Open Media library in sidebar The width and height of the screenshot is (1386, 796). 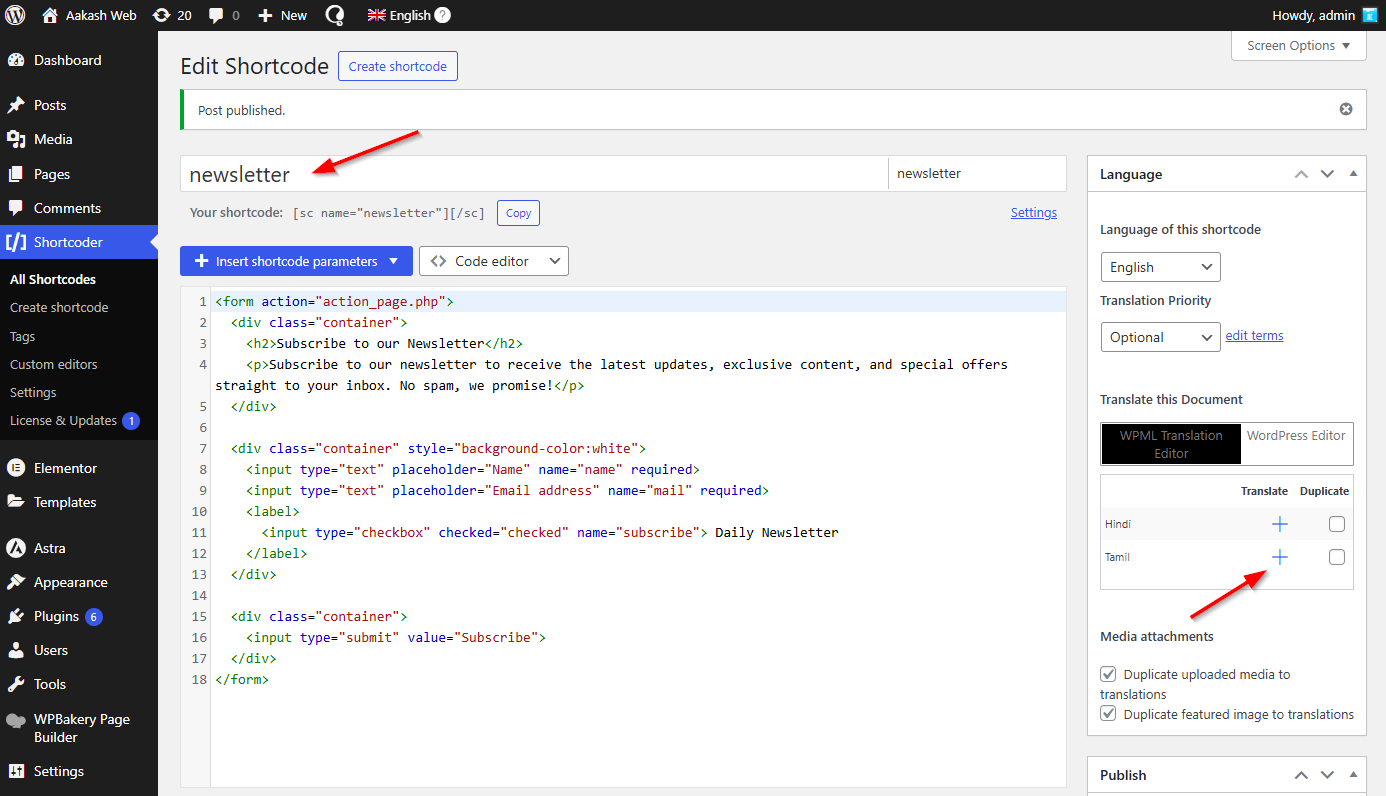[x=79, y=139]
